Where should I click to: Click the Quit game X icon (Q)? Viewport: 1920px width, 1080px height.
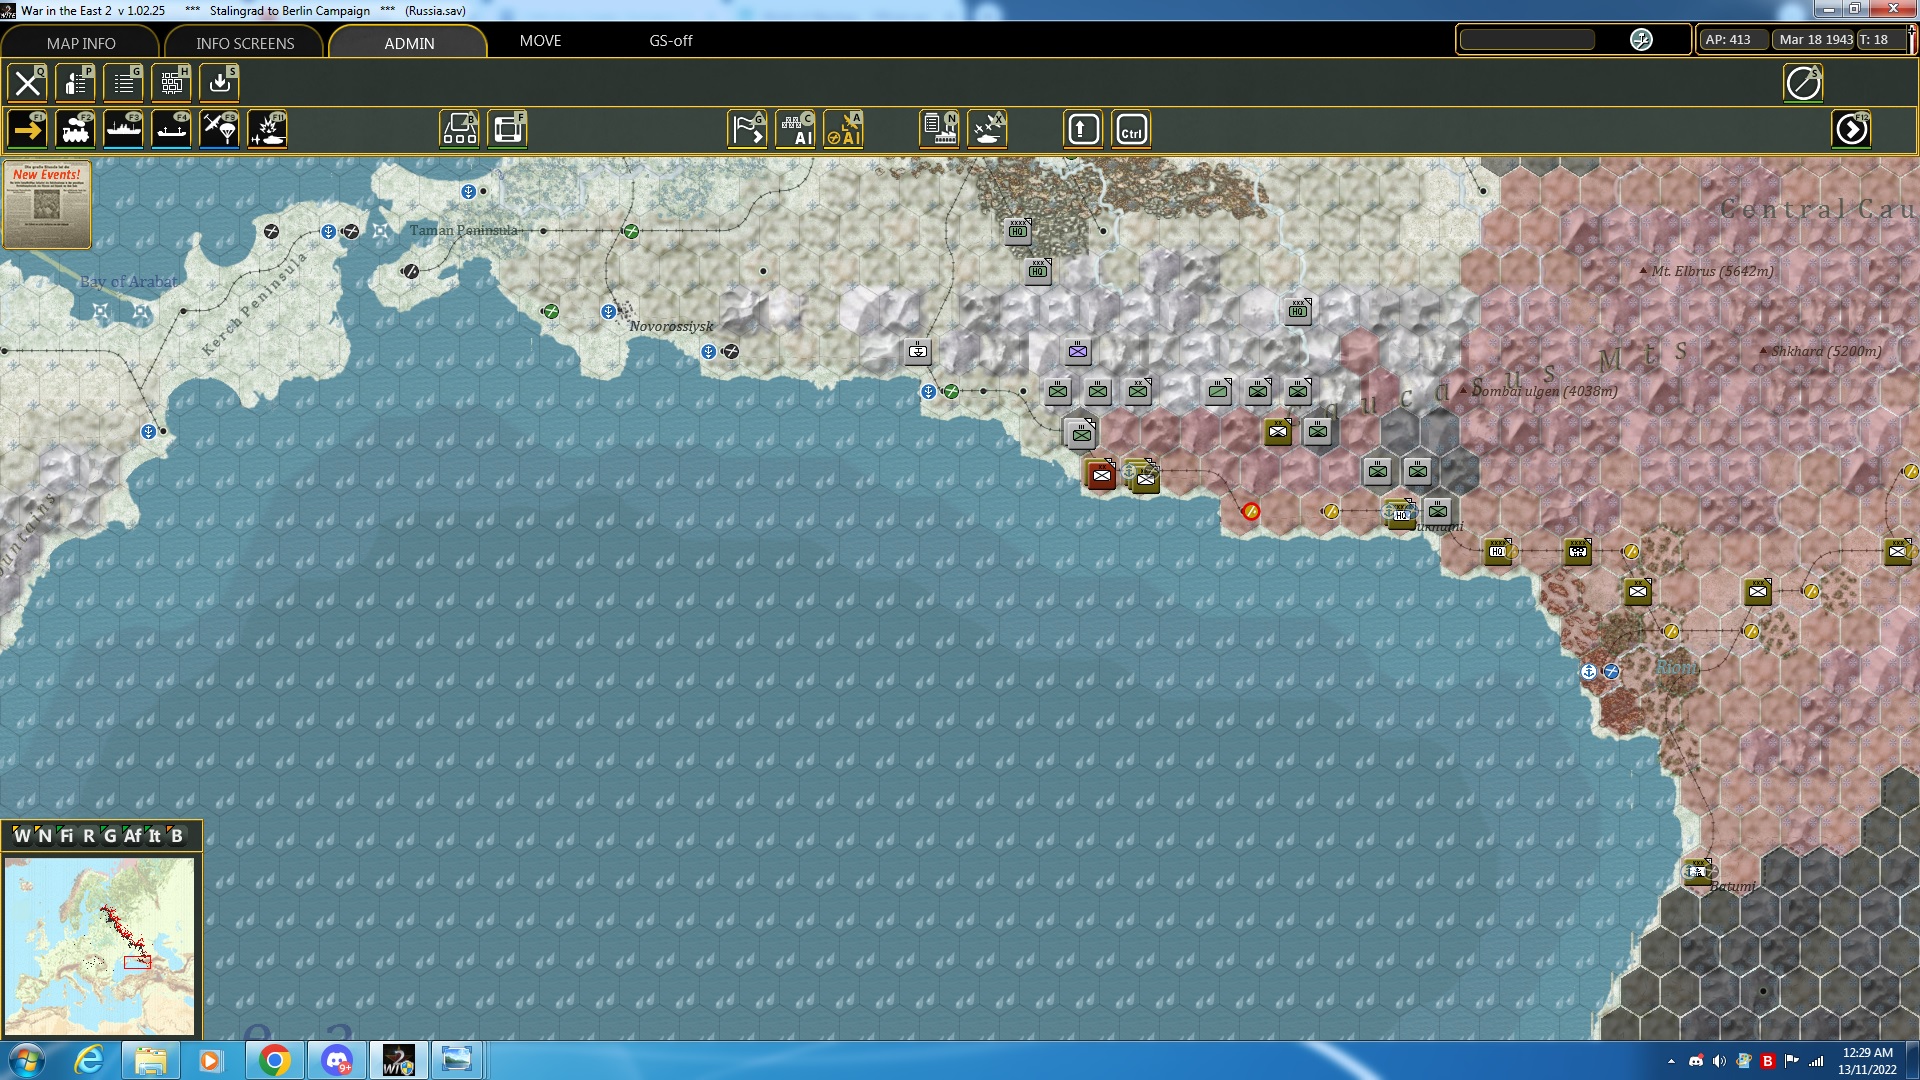click(x=27, y=83)
